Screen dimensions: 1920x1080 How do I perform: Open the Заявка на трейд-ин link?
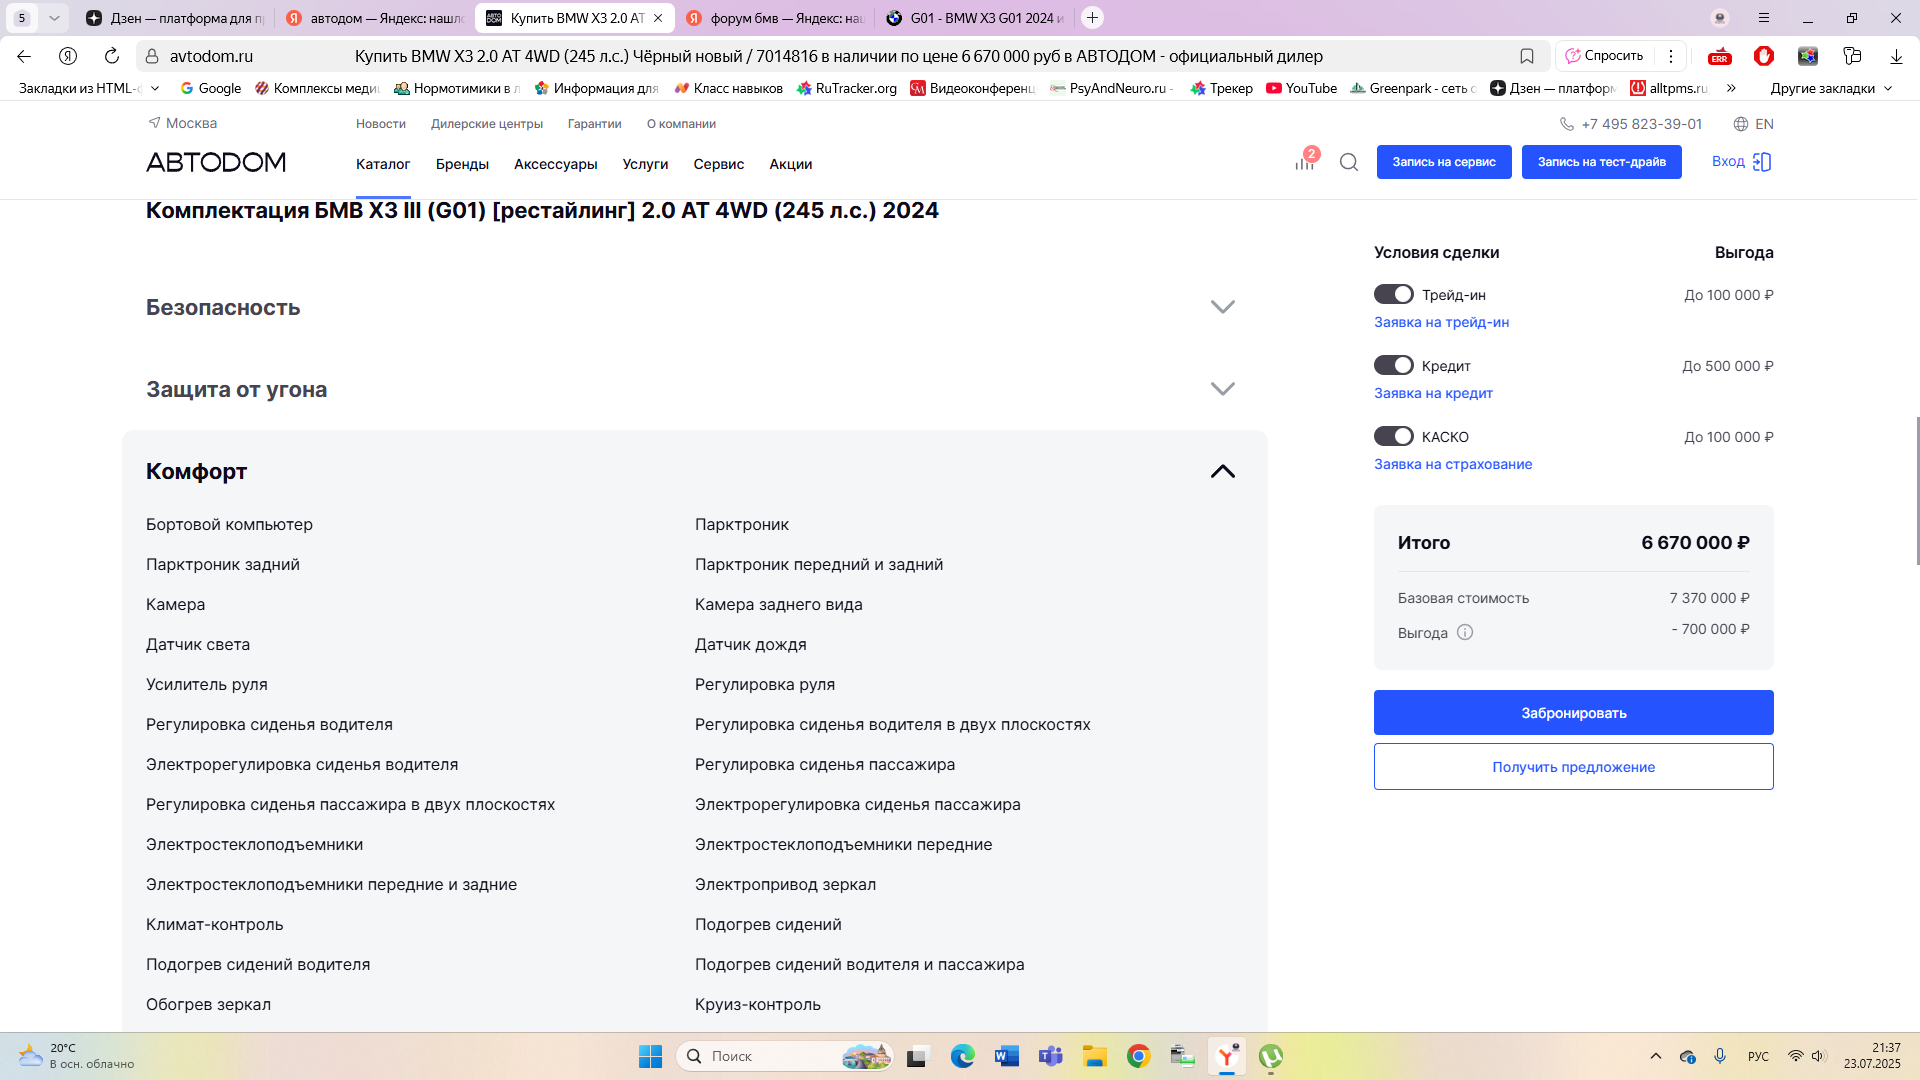click(x=1442, y=322)
